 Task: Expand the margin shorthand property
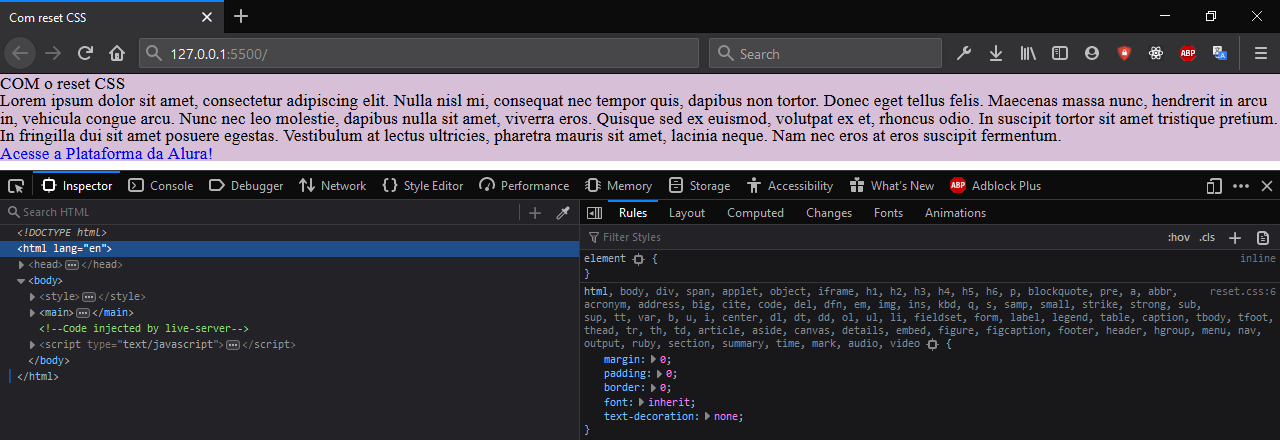[655, 359]
